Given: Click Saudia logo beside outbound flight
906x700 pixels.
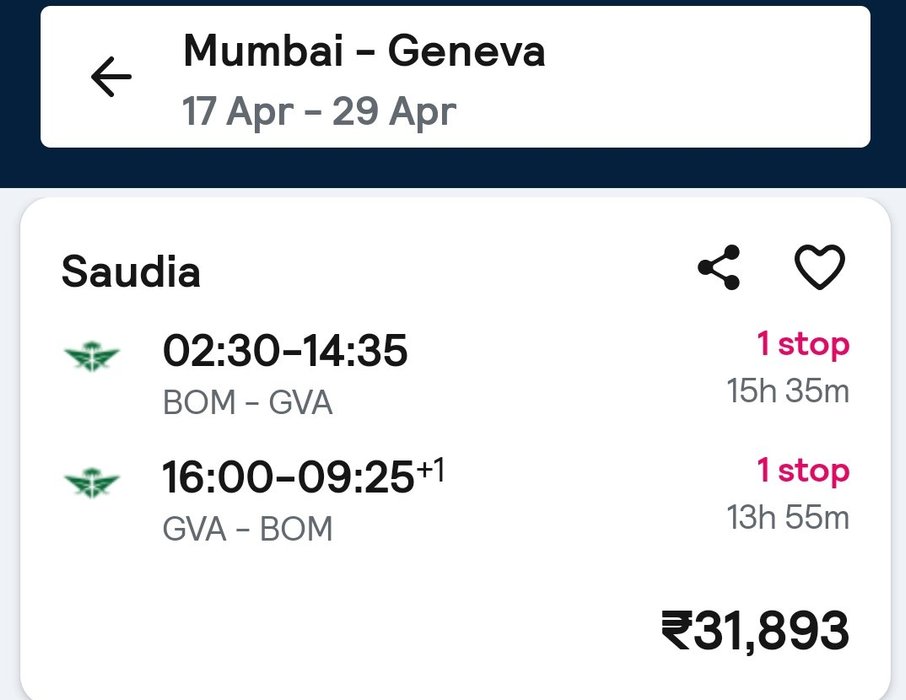Looking at the screenshot, I should tap(92, 354).
